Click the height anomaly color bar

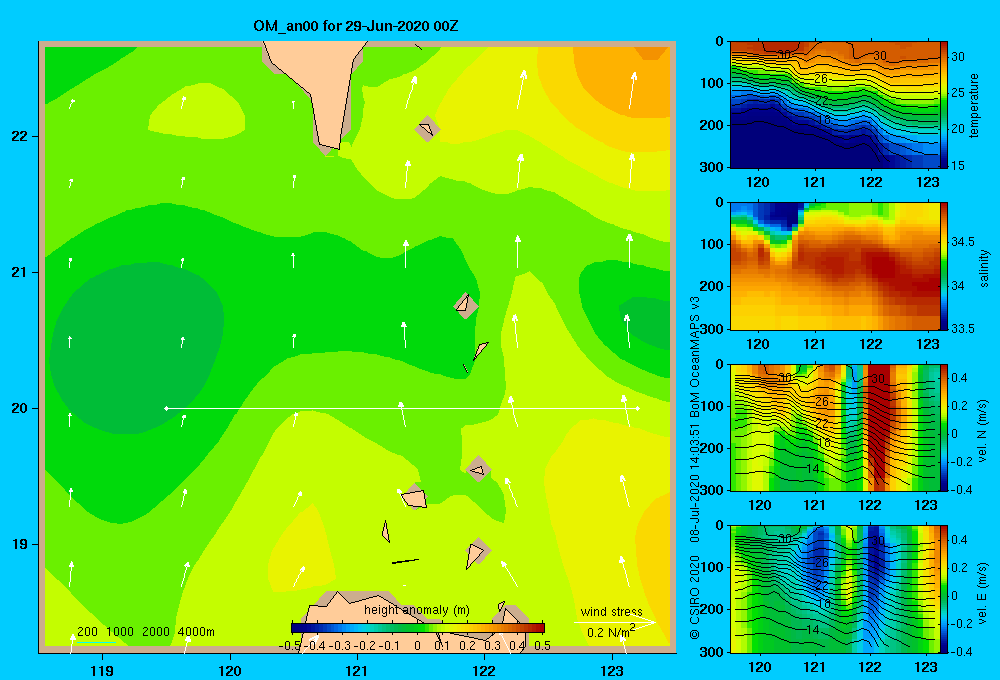pyautogui.click(x=418, y=628)
